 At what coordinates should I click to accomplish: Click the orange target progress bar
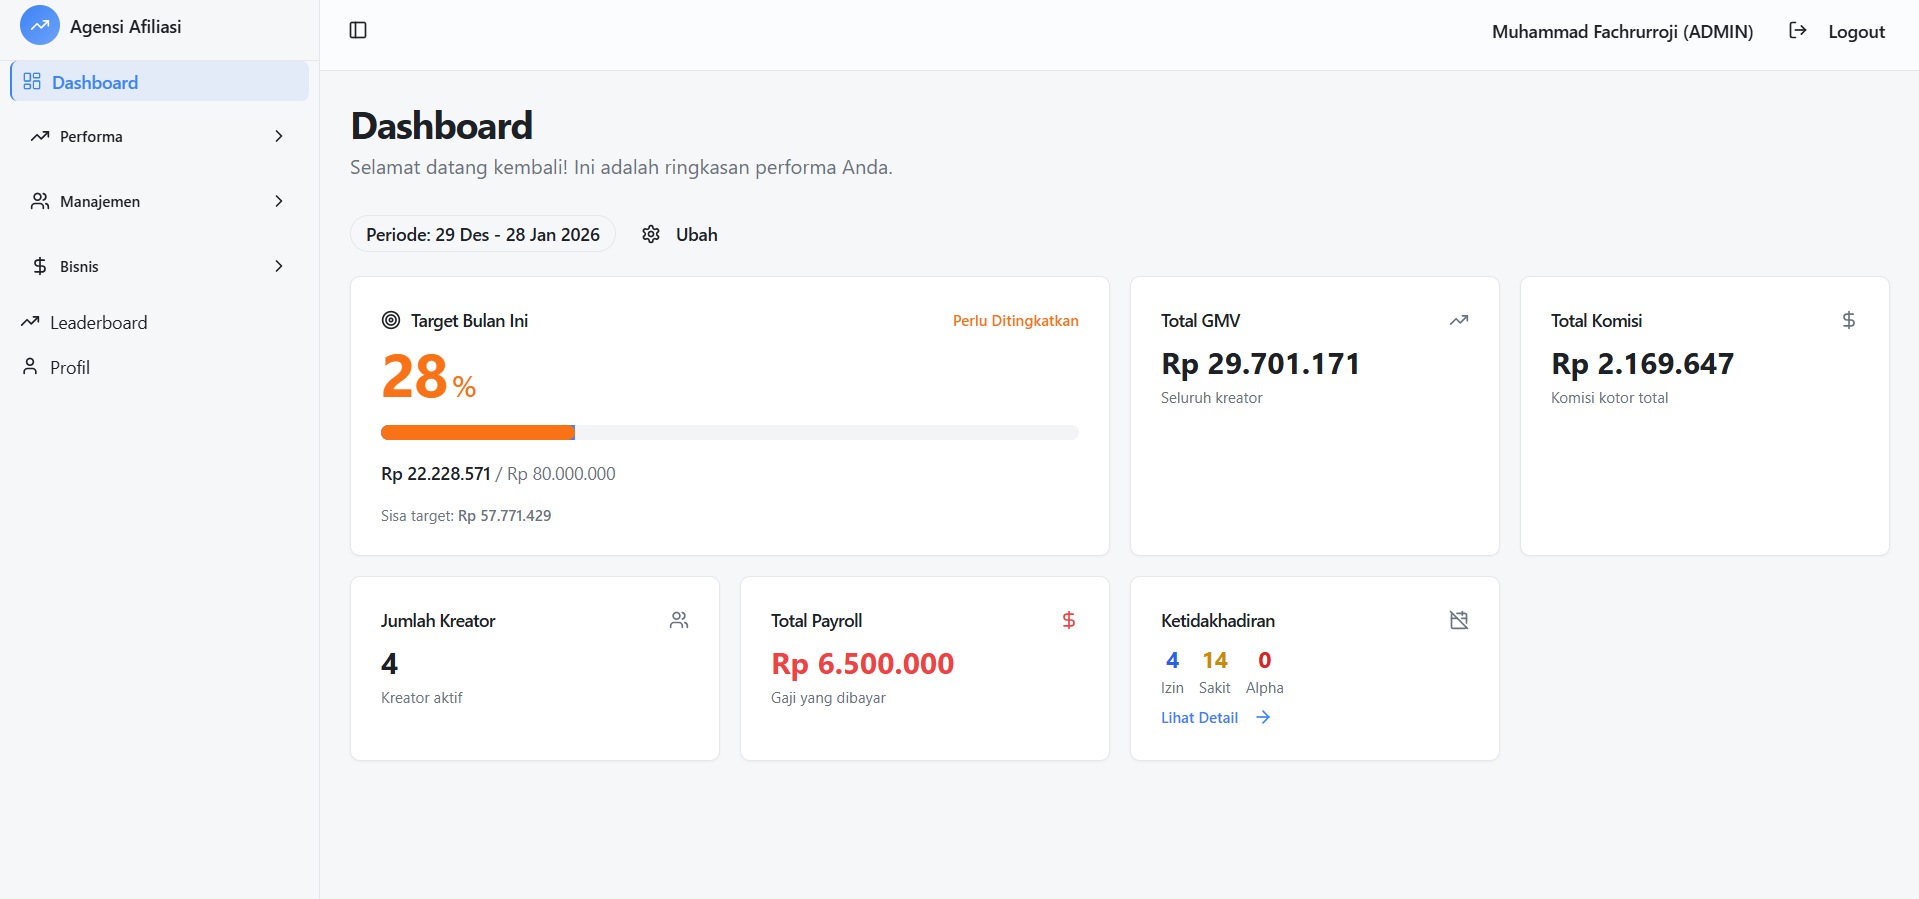click(x=478, y=432)
